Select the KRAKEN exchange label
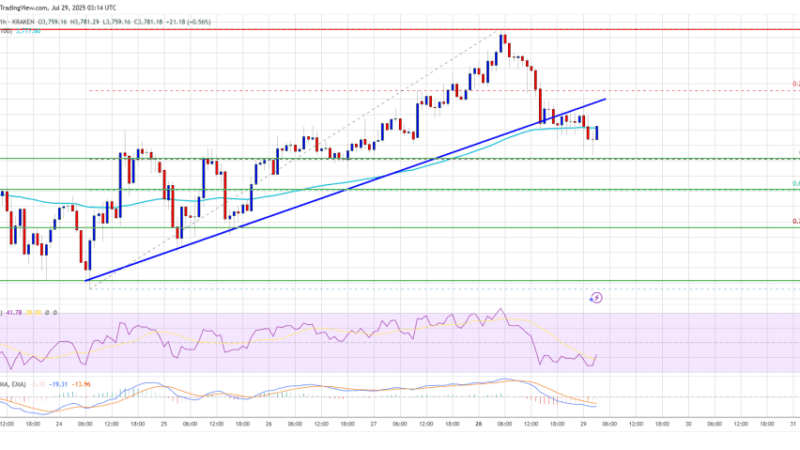Screen dimensions: 800x450 (23, 22)
